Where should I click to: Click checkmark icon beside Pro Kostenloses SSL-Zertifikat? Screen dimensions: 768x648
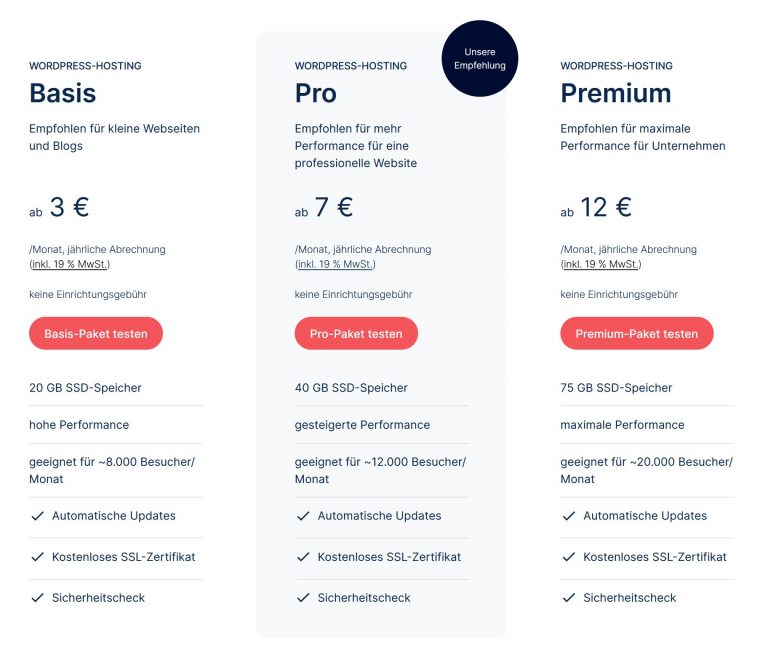click(303, 557)
